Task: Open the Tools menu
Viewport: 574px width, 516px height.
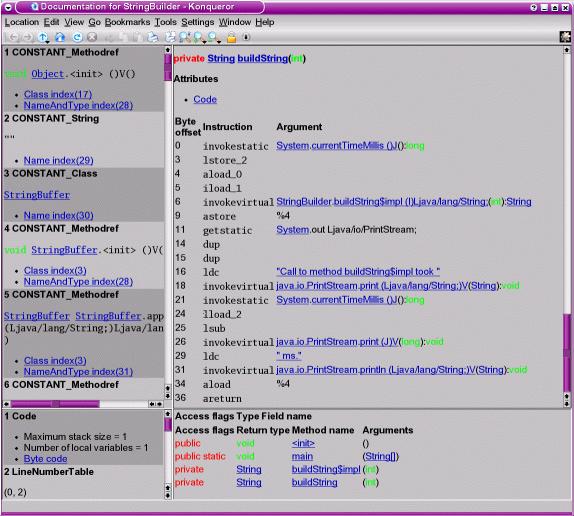Action: pyautogui.click(x=165, y=22)
